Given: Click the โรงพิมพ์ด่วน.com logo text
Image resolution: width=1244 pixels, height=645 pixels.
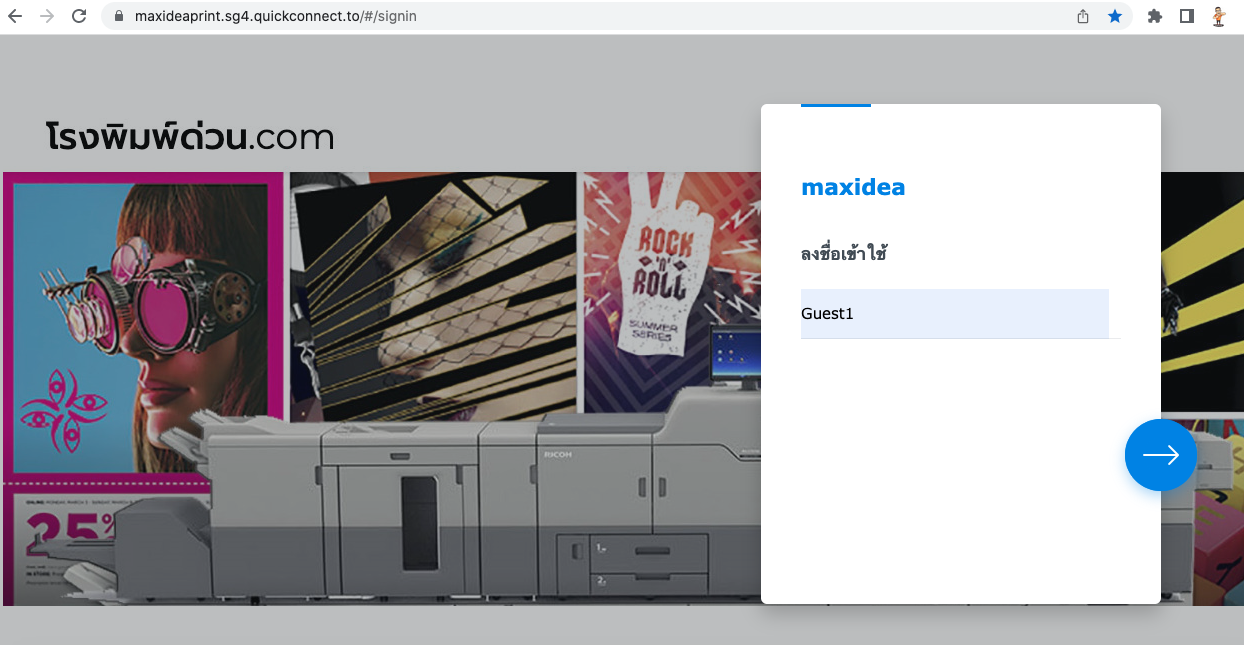Looking at the screenshot, I should tap(190, 137).
